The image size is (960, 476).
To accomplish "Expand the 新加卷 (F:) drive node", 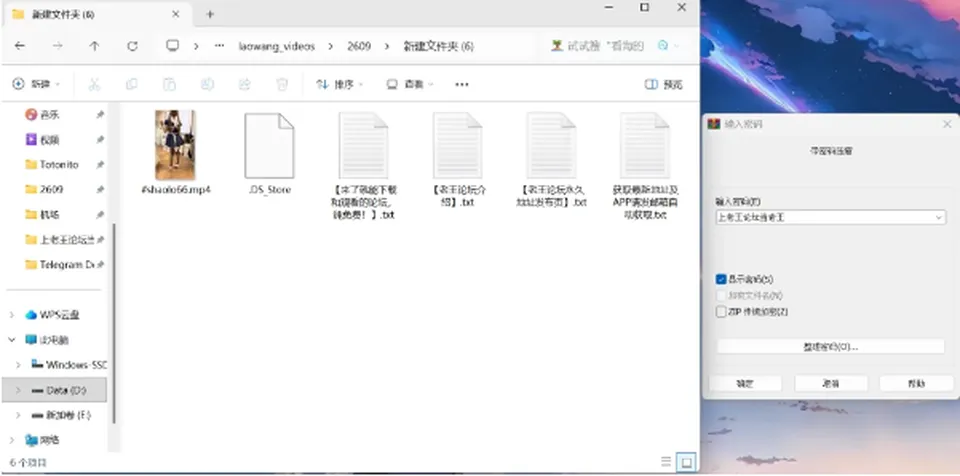I will click(18, 415).
